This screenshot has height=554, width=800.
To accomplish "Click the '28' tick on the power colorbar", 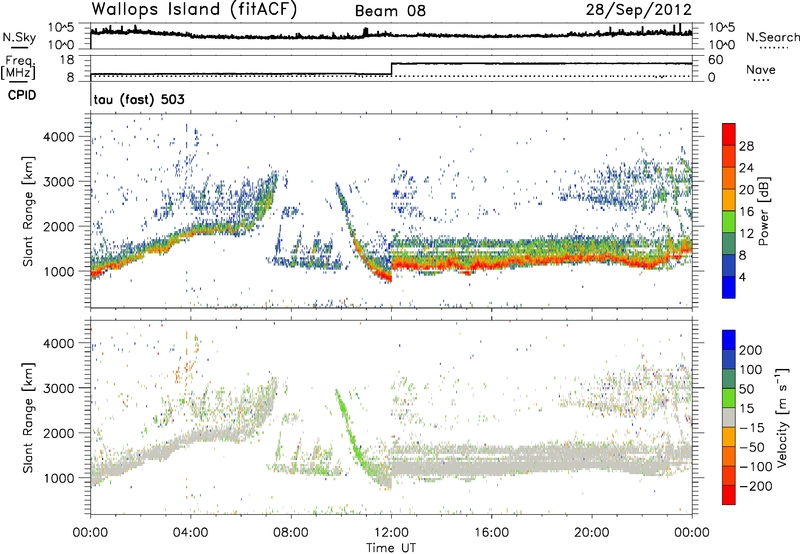I will pyautogui.click(x=746, y=146).
